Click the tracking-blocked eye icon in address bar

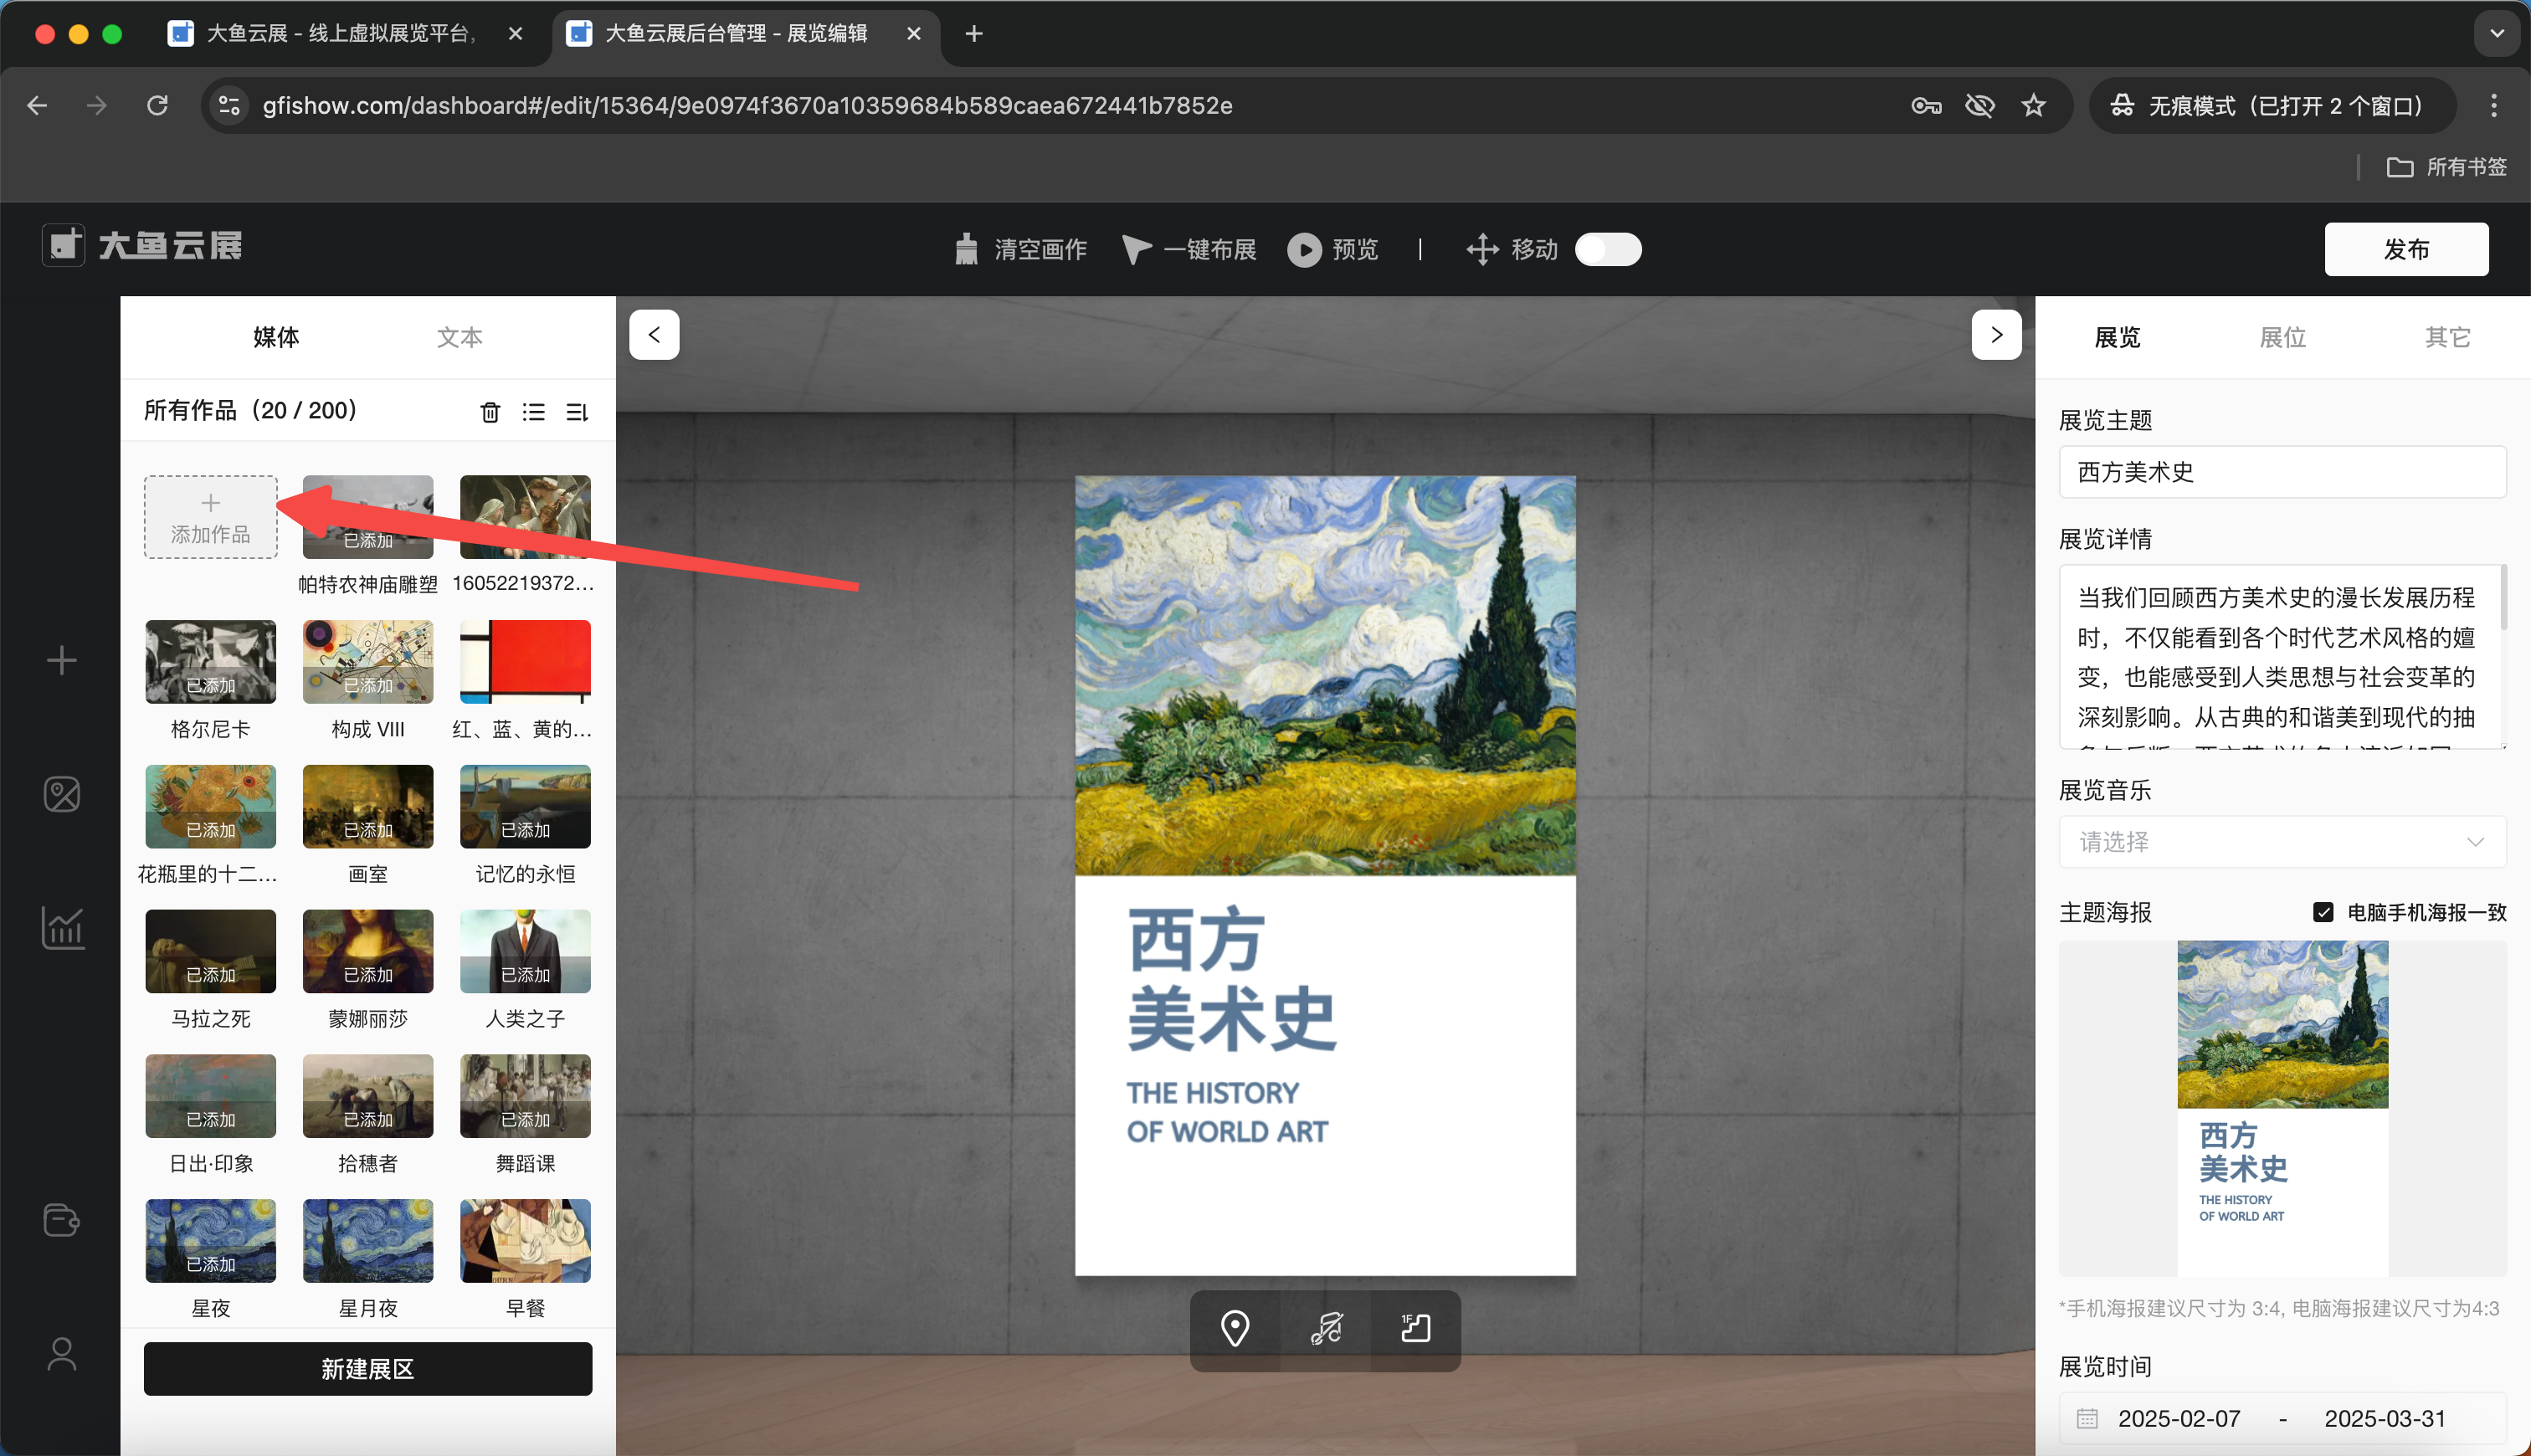pos(1980,105)
